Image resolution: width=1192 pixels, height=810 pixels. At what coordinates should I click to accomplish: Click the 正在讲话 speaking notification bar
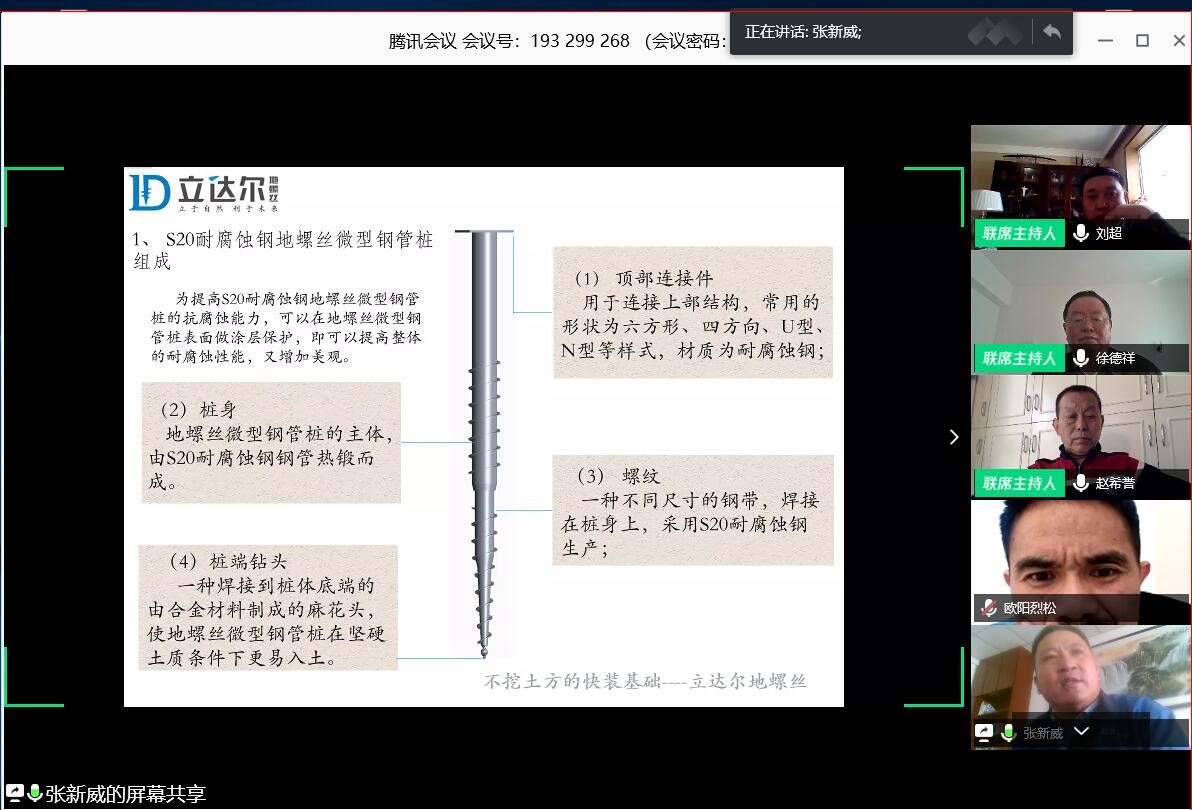coord(850,32)
